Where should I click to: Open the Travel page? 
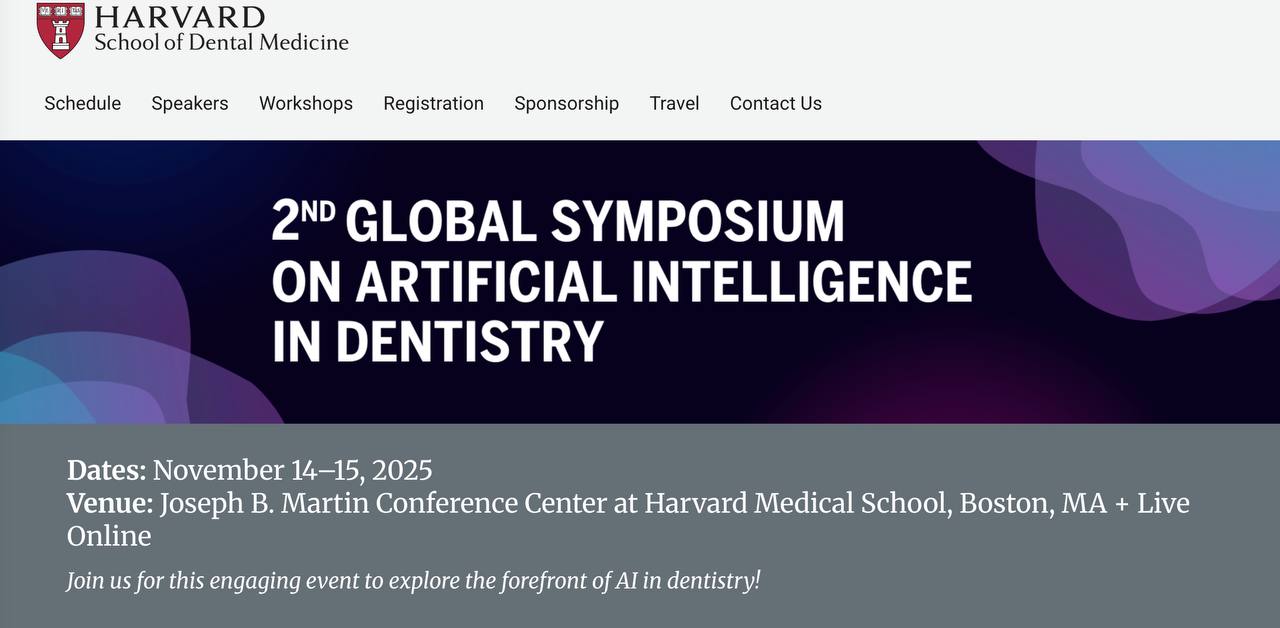(x=674, y=103)
